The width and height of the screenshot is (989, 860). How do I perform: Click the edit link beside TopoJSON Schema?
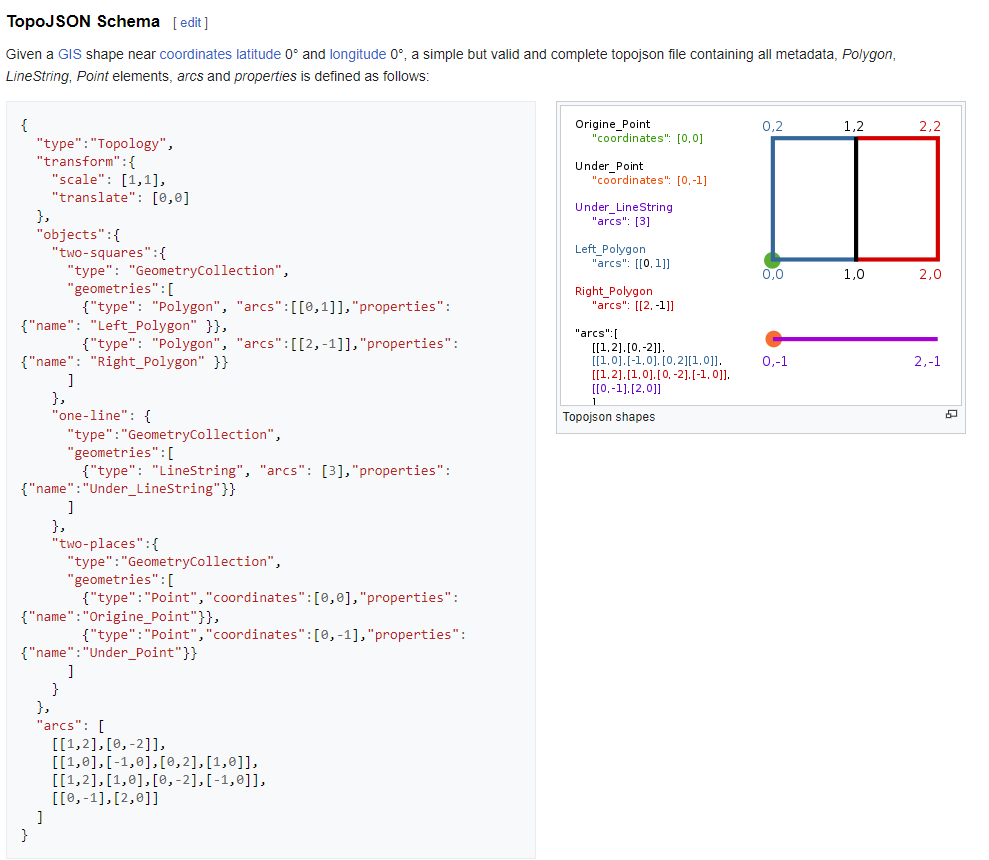click(x=190, y=21)
